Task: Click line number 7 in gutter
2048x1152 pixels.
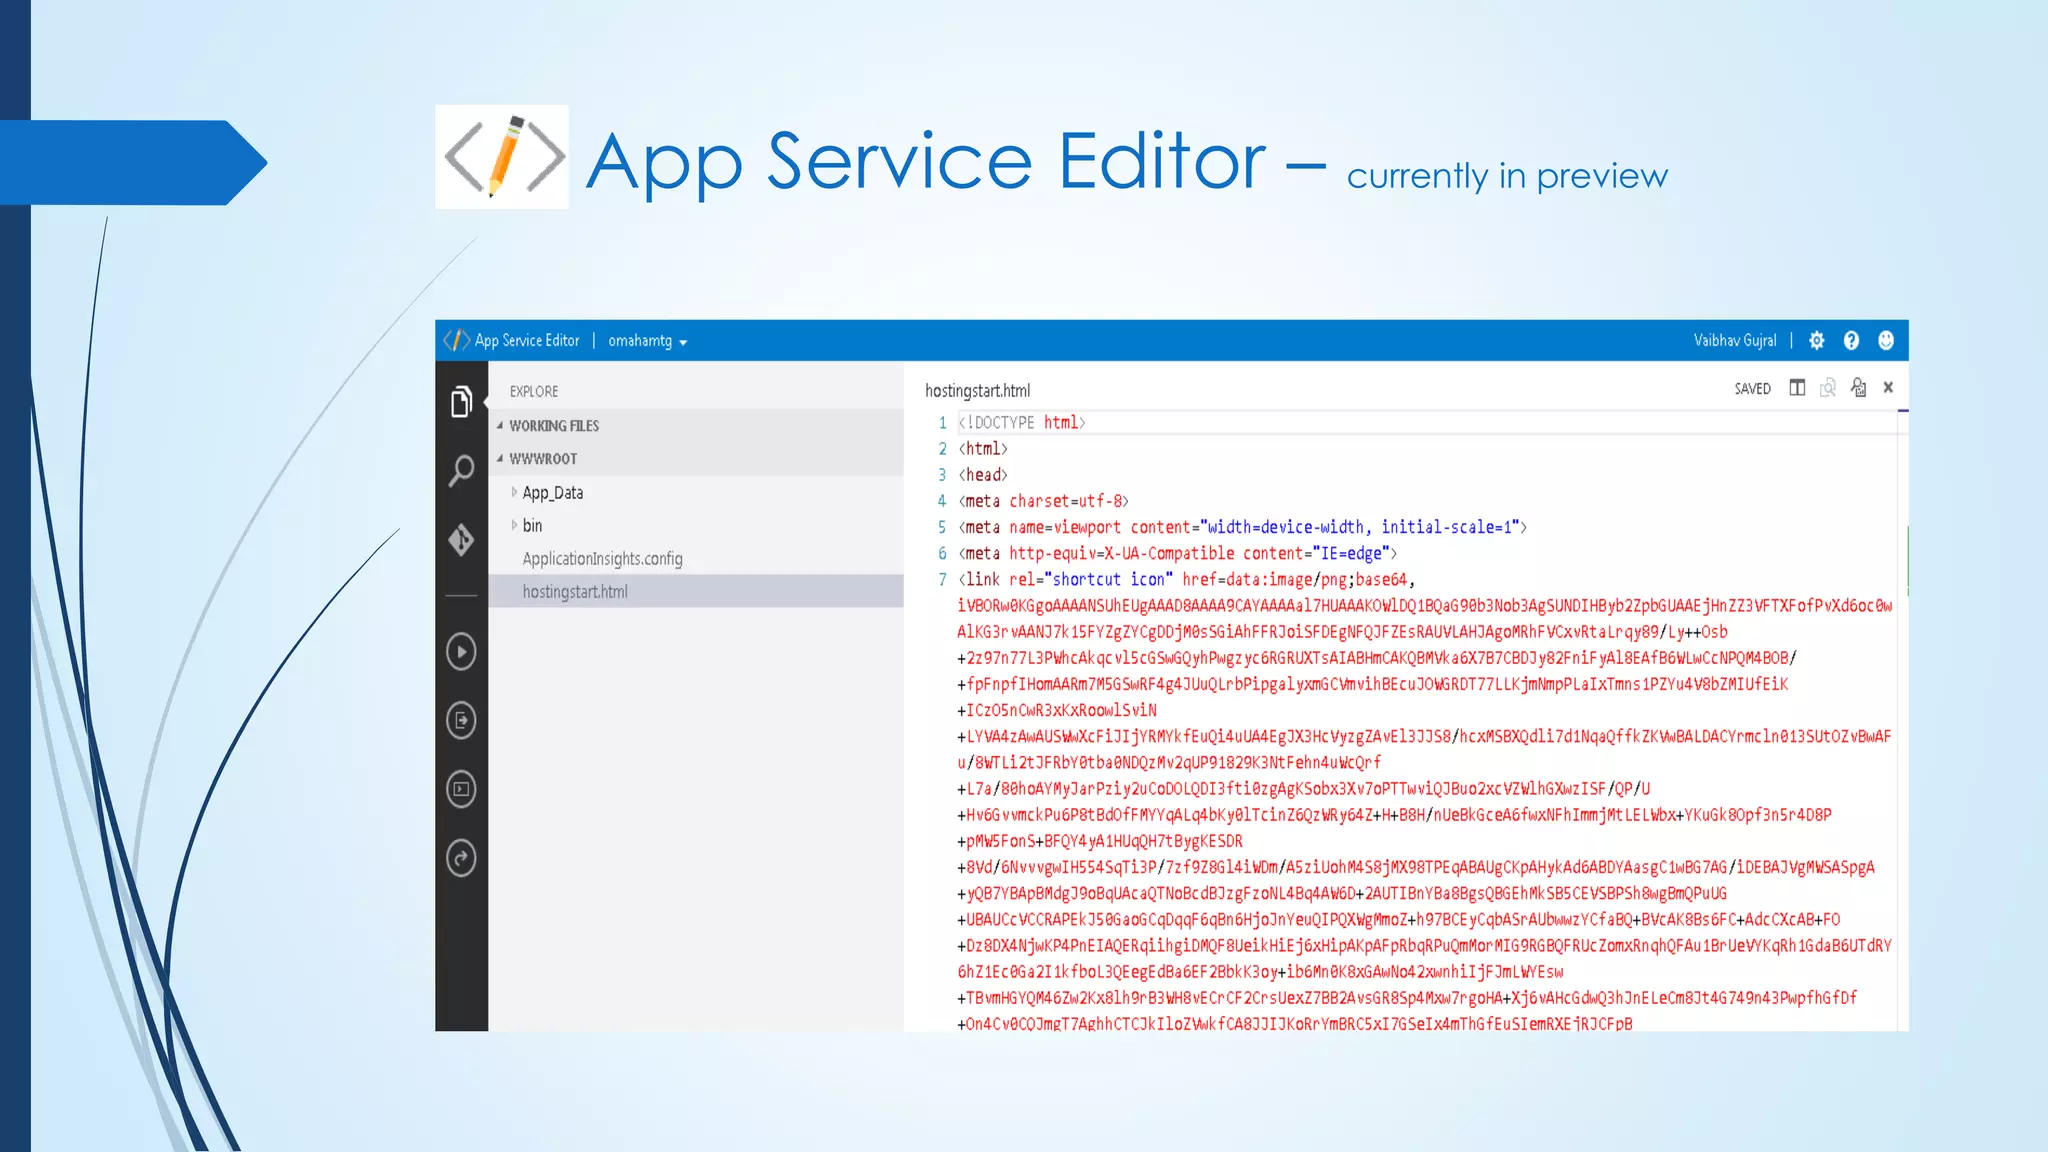Action: (942, 580)
